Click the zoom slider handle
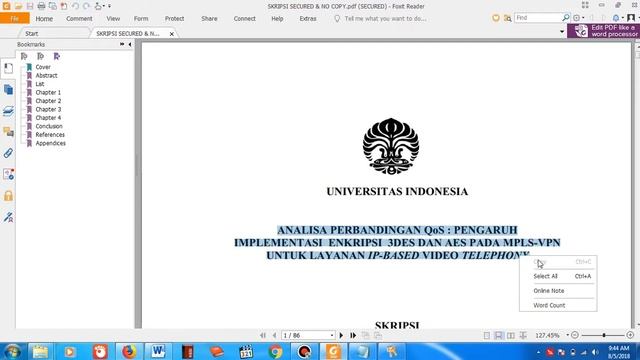Viewport: 640px width, 360px height. (x=604, y=335)
